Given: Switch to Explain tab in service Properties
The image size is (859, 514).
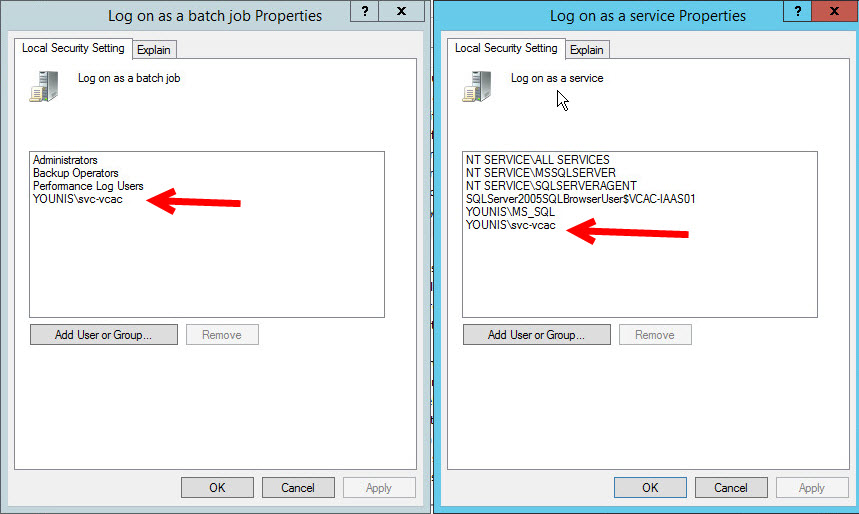Looking at the screenshot, I should tap(587, 50).
